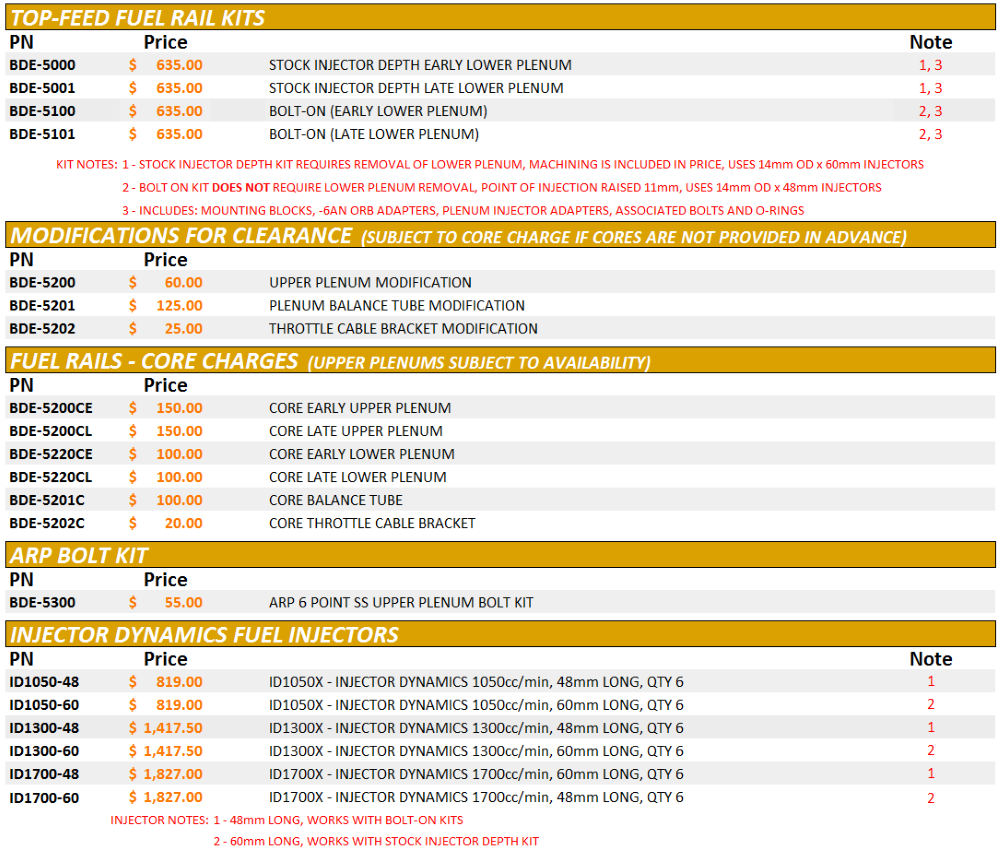Click injector note '48mm LONG, WORKS WITH BOLT-ON KITS'
This screenshot has width=1000, height=851.
click(338, 820)
